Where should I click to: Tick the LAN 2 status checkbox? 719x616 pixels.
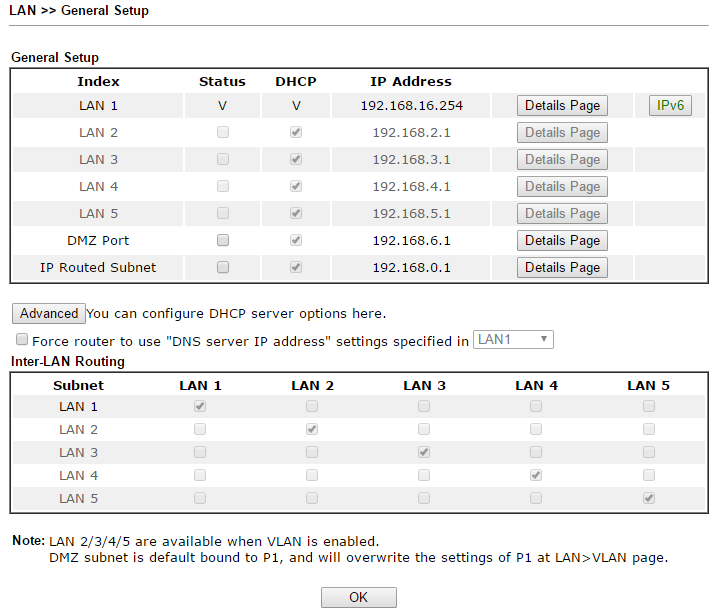pyautogui.click(x=223, y=132)
